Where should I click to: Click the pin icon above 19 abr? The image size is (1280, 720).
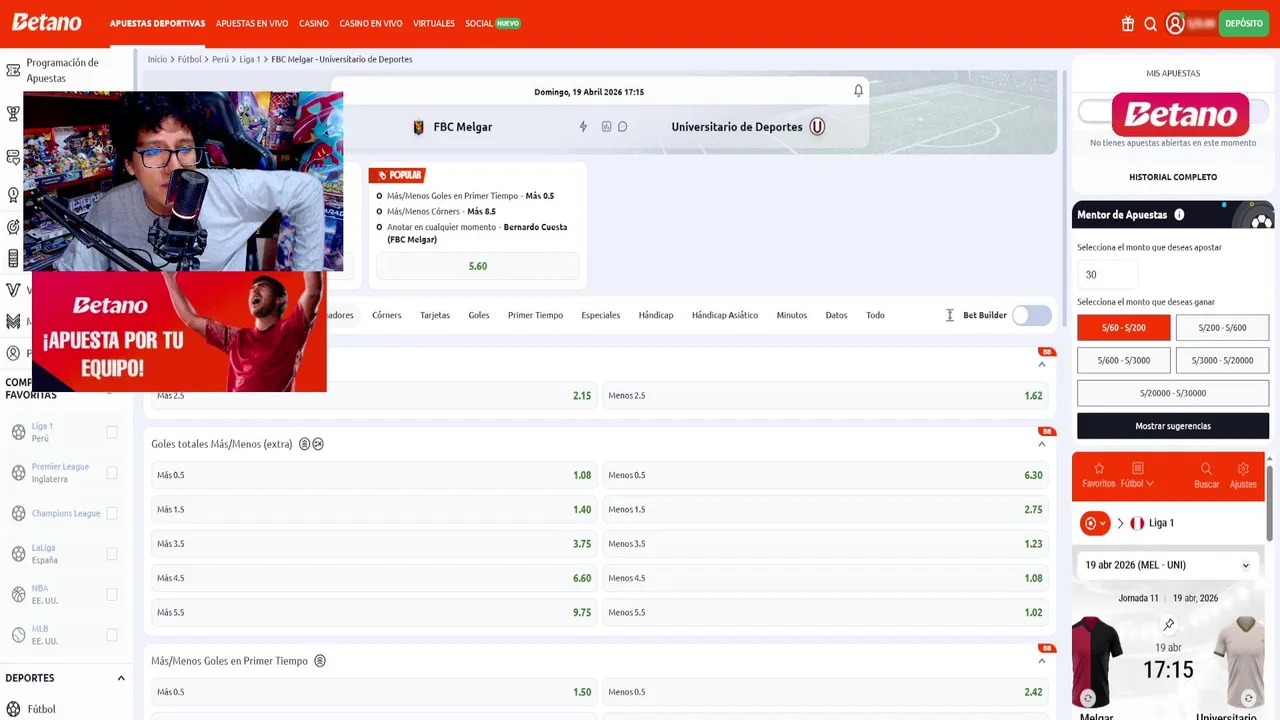[1169, 625]
